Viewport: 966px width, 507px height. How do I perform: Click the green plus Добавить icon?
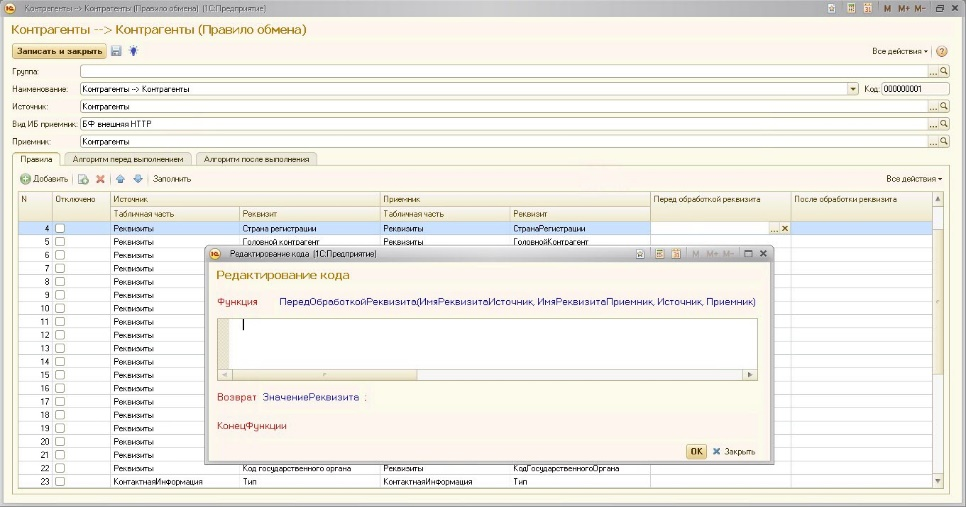pyautogui.click(x=26, y=179)
